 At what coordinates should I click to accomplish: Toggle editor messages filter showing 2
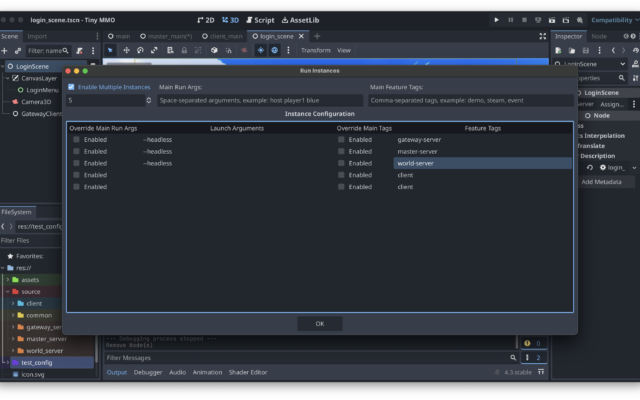[x=533, y=358]
